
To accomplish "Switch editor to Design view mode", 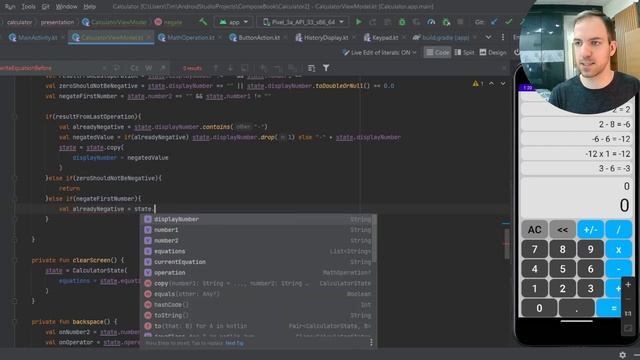I will pyautogui.click(x=493, y=52).
